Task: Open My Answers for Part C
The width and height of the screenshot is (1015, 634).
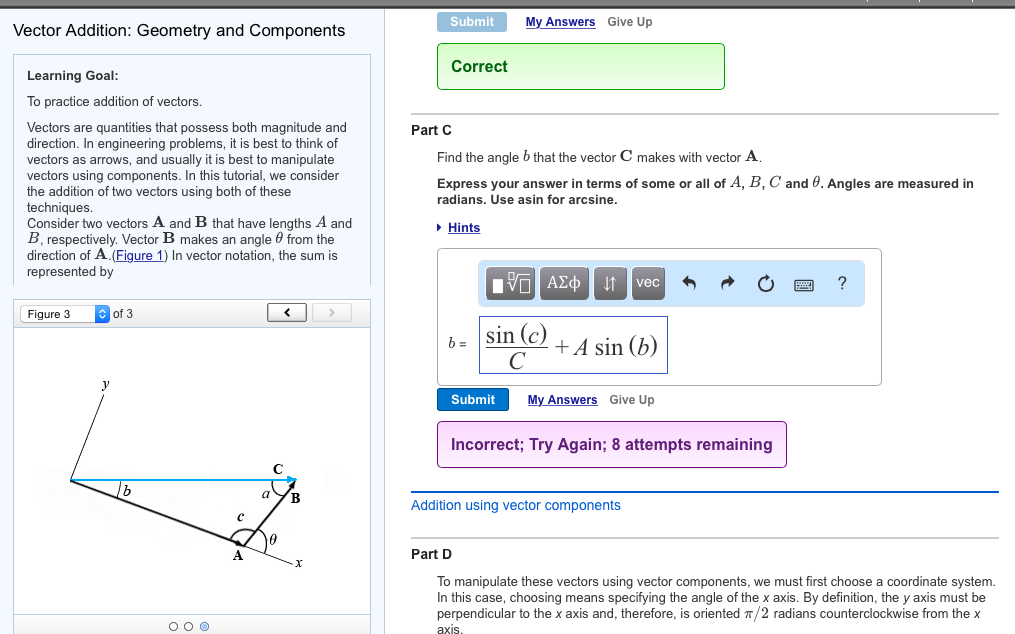Action: pos(562,399)
